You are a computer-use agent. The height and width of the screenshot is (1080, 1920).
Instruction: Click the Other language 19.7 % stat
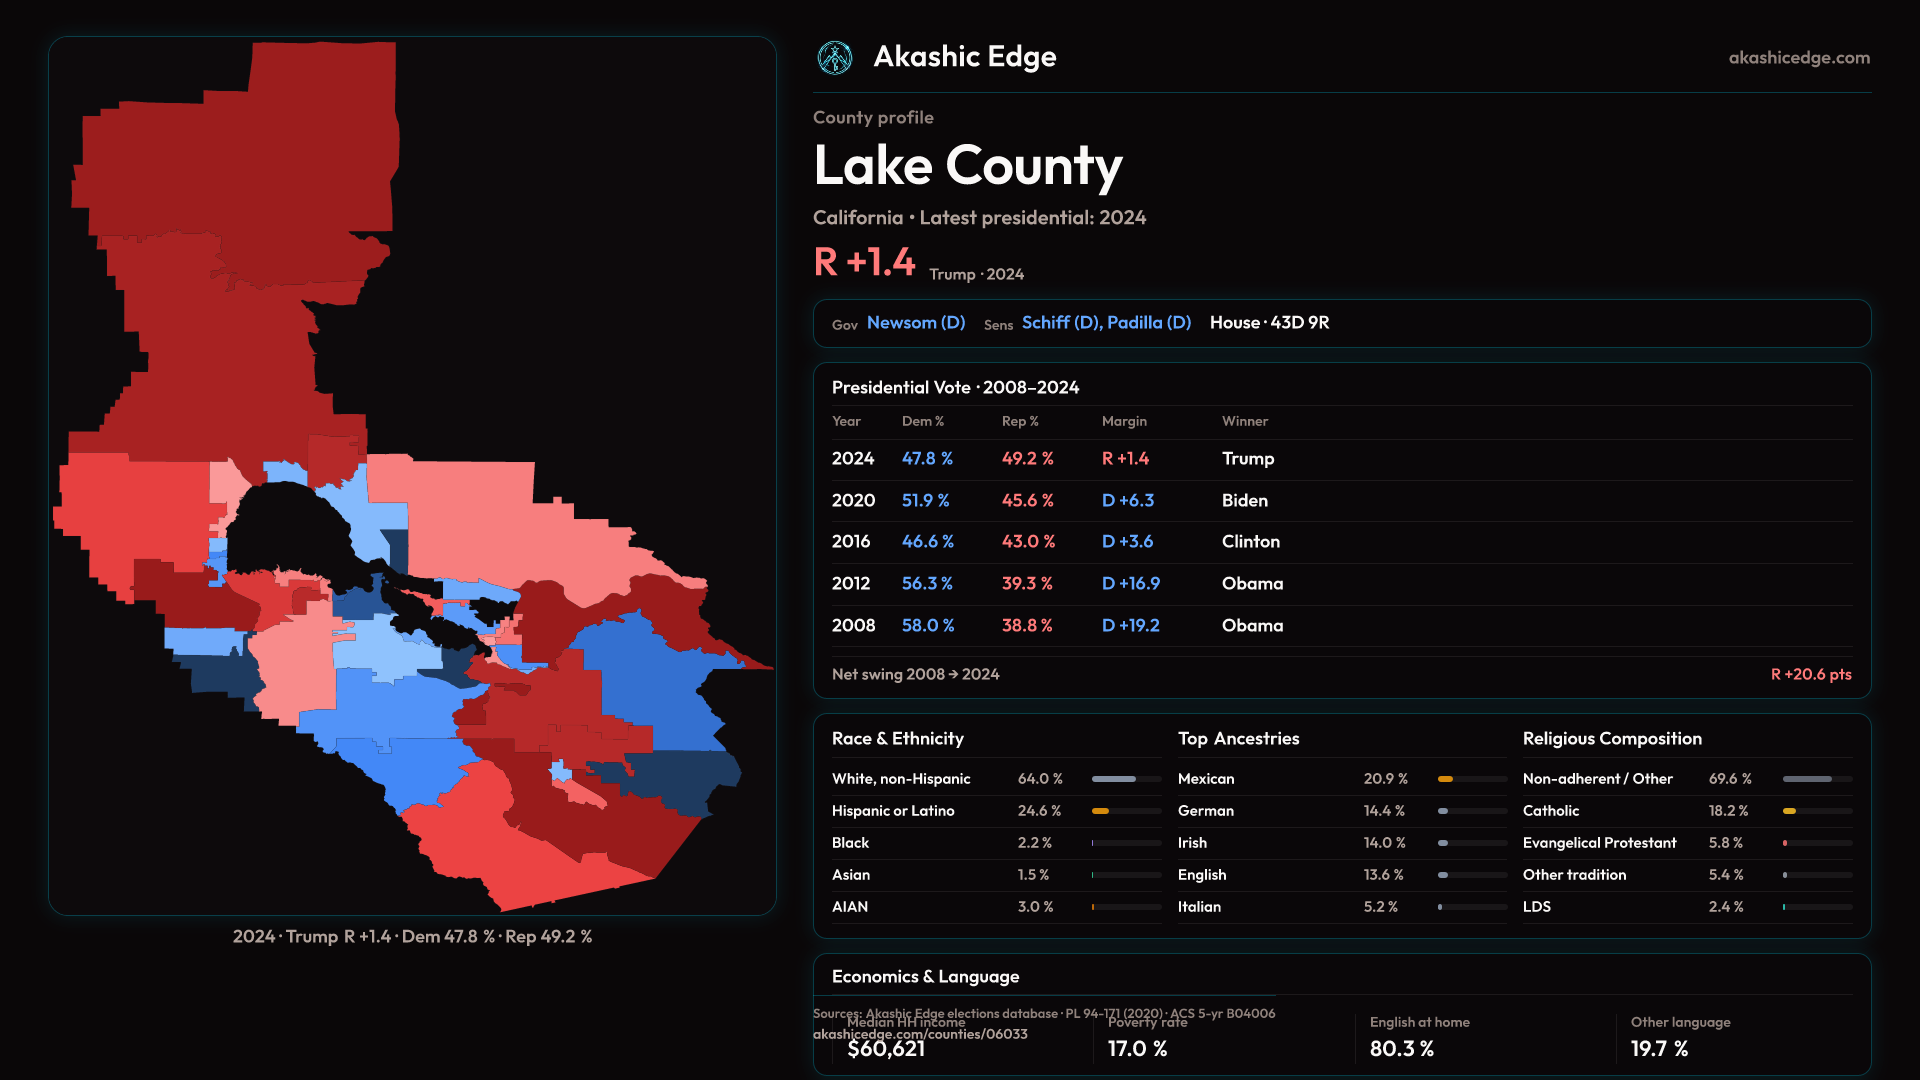coord(1659,1049)
